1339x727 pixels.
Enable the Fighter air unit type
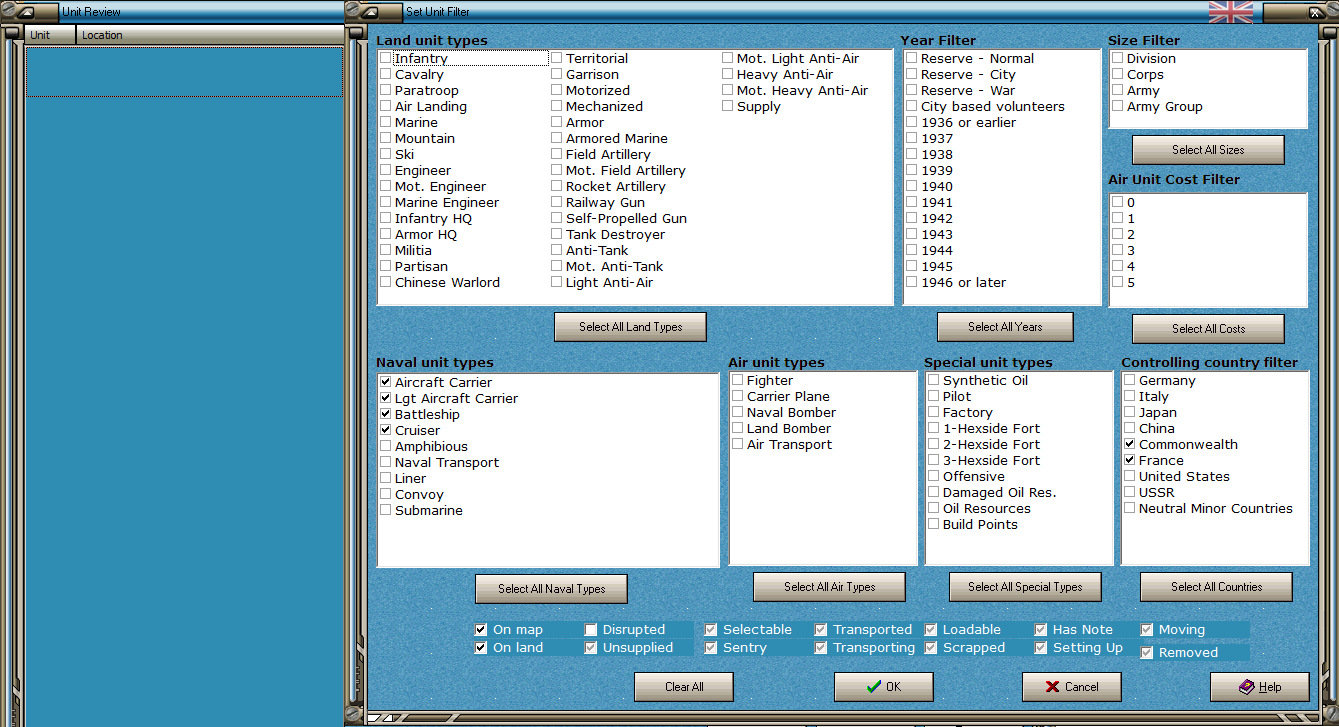point(737,380)
